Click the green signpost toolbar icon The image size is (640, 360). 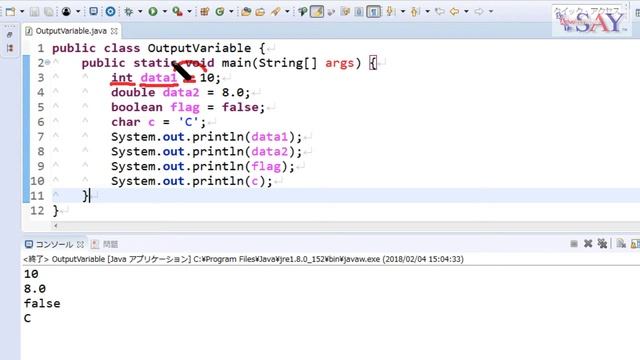[302, 11]
